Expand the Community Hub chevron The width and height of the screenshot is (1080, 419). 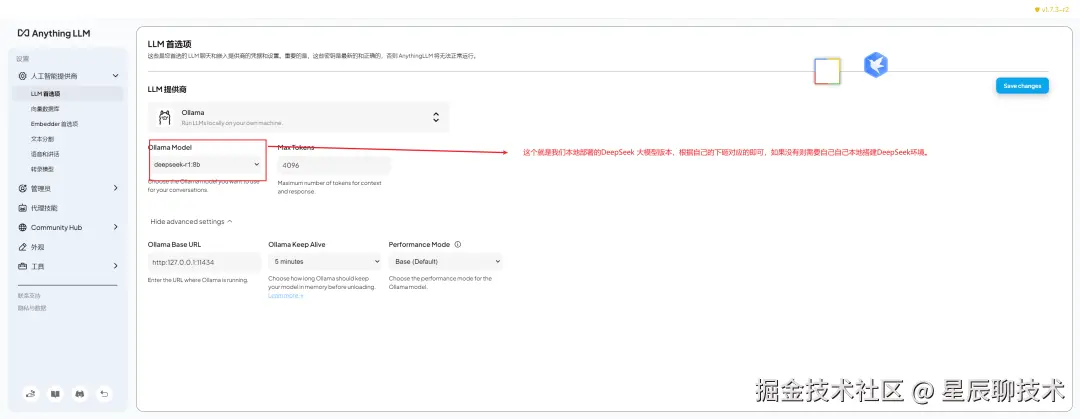coord(115,227)
